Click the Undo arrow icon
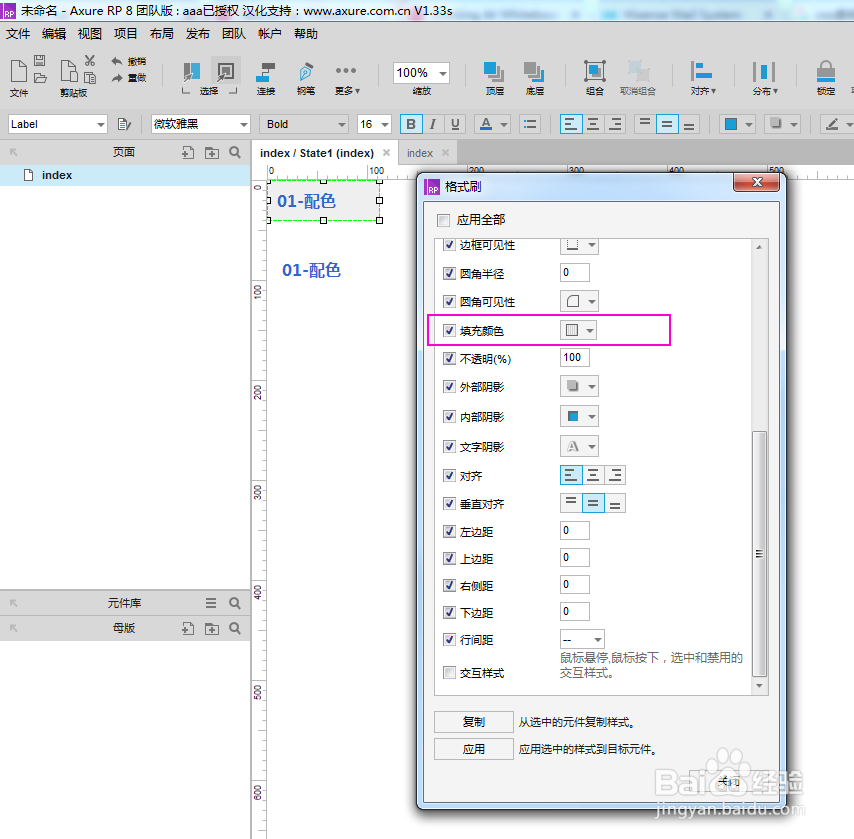Viewport: 854px width, 839px height. tap(117, 61)
